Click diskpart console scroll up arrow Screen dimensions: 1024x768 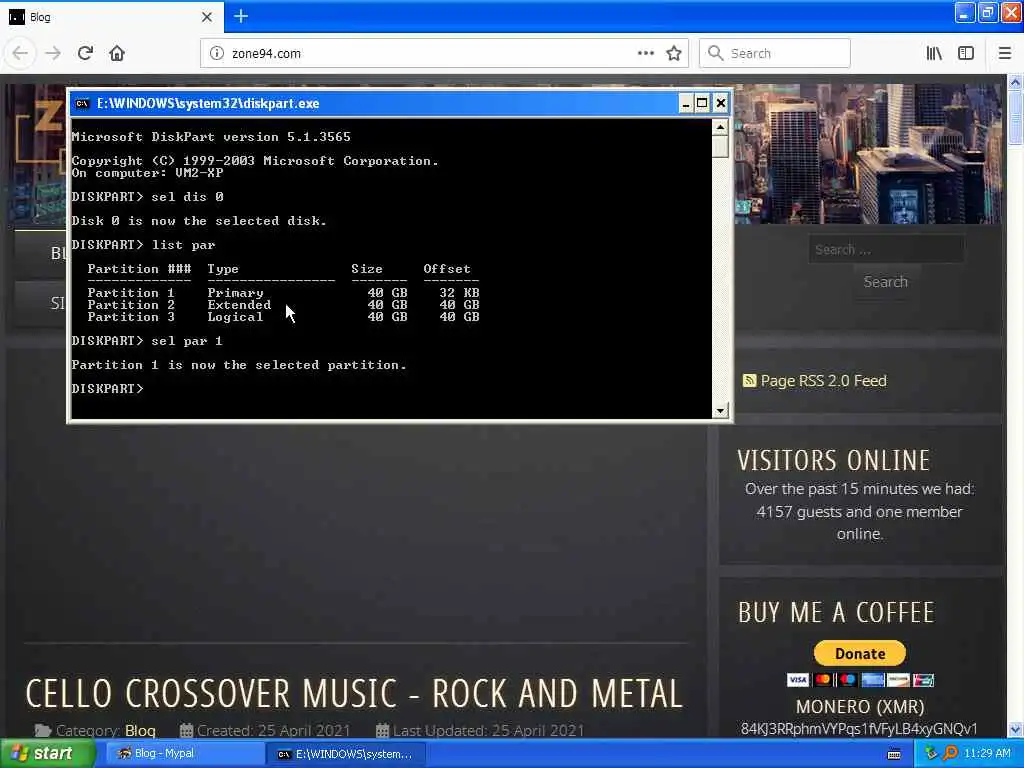[x=720, y=127]
